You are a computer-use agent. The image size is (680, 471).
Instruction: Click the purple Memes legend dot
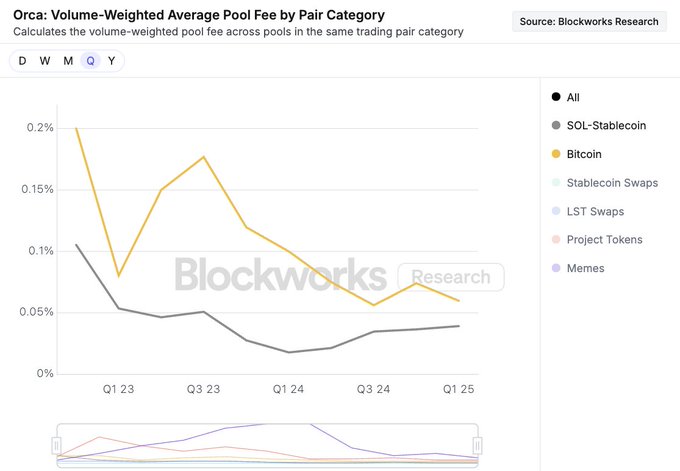556,268
